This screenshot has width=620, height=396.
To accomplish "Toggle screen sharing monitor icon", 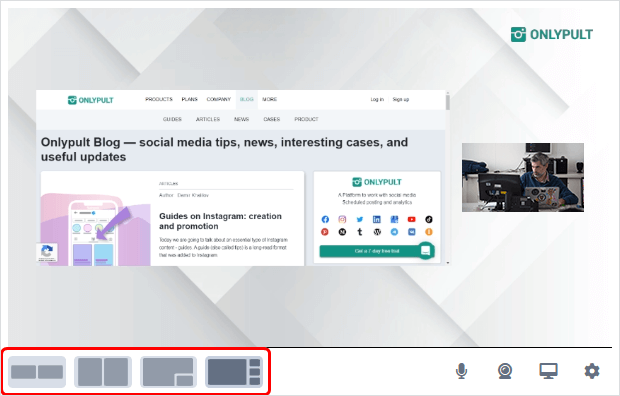I will [x=548, y=371].
